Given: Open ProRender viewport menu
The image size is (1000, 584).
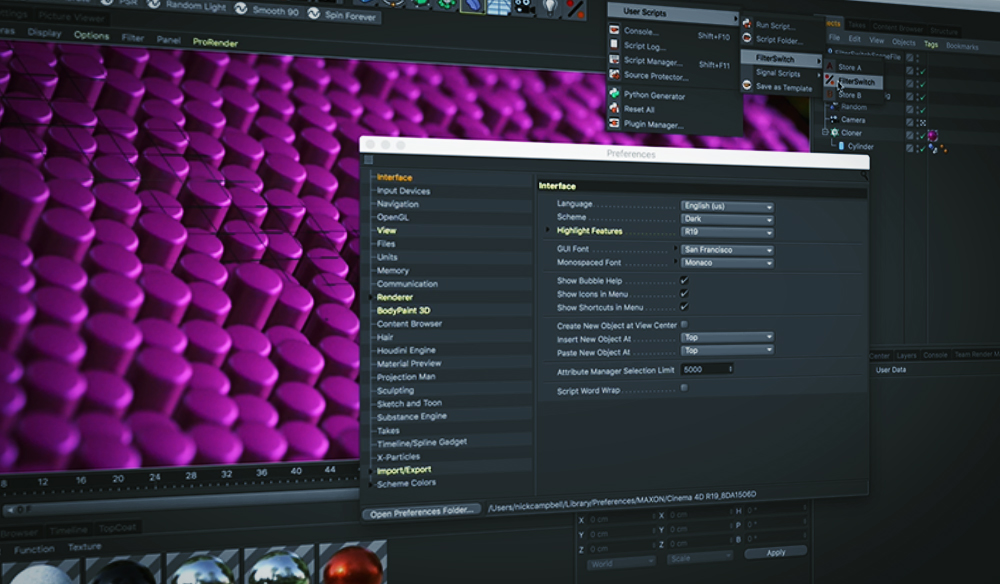Looking at the screenshot, I should pos(215,43).
